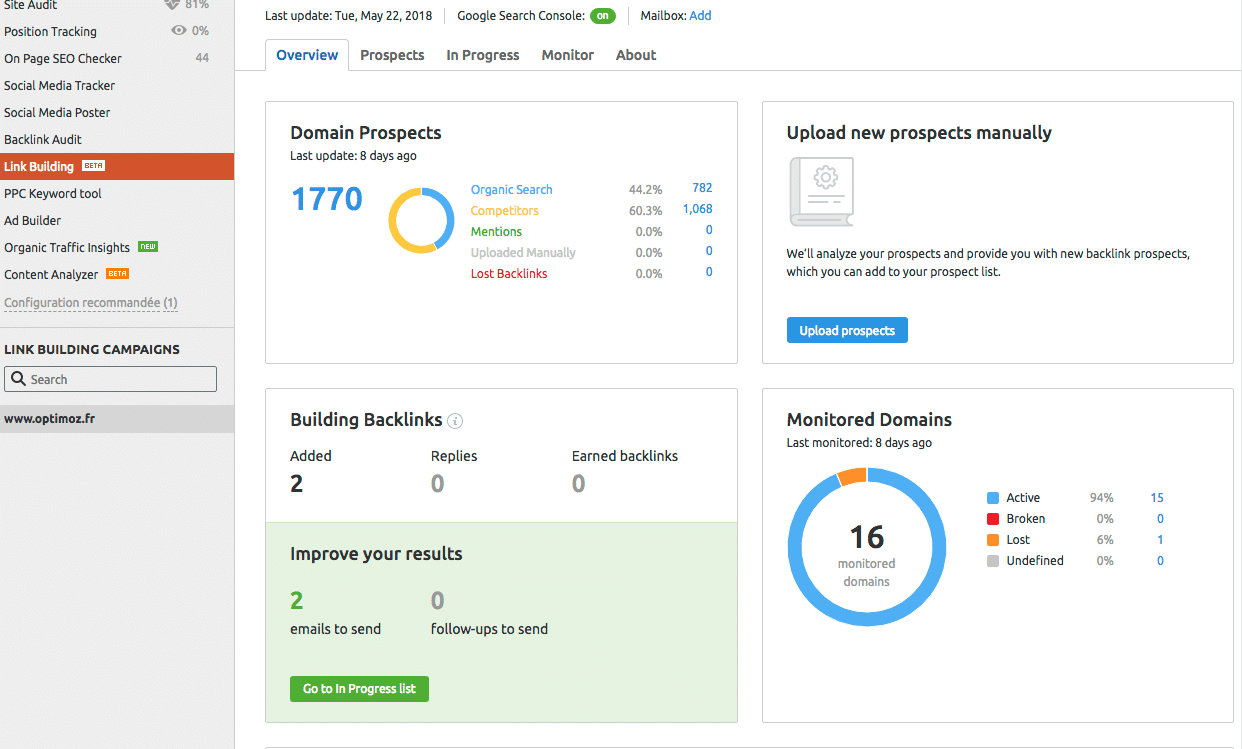Open Ad Builder tool
This screenshot has width=1242, height=749.
33,220
